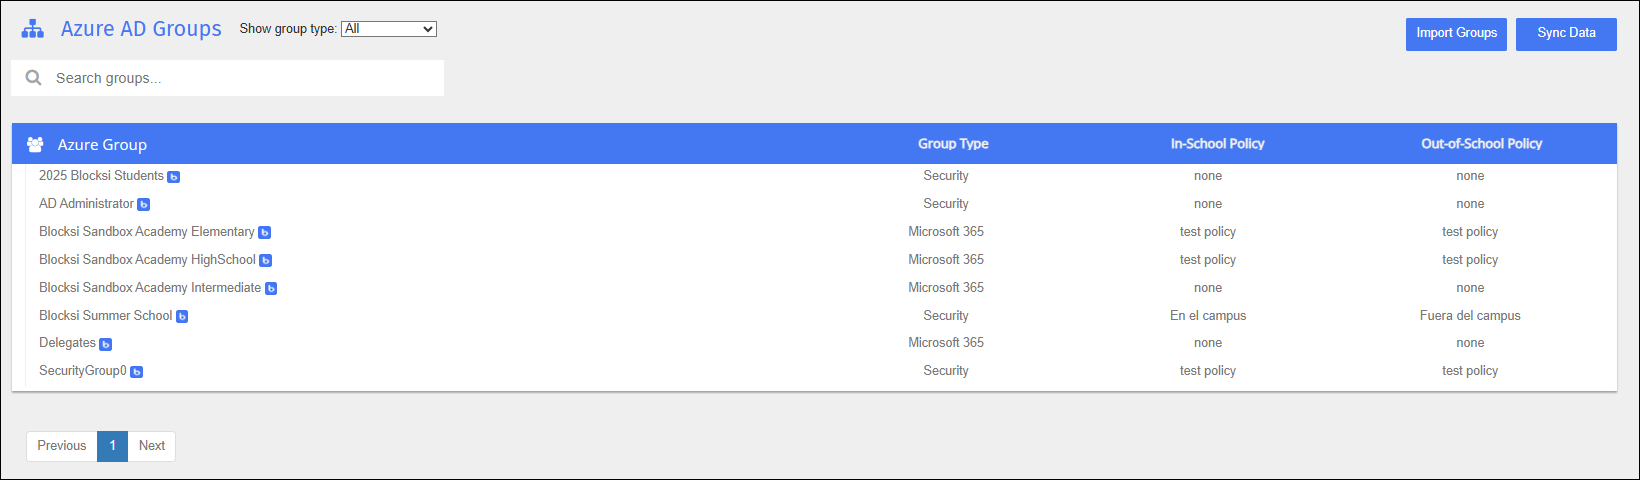Select the Blocksi Summer School group name
The width and height of the screenshot is (1640, 480).
[105, 316]
